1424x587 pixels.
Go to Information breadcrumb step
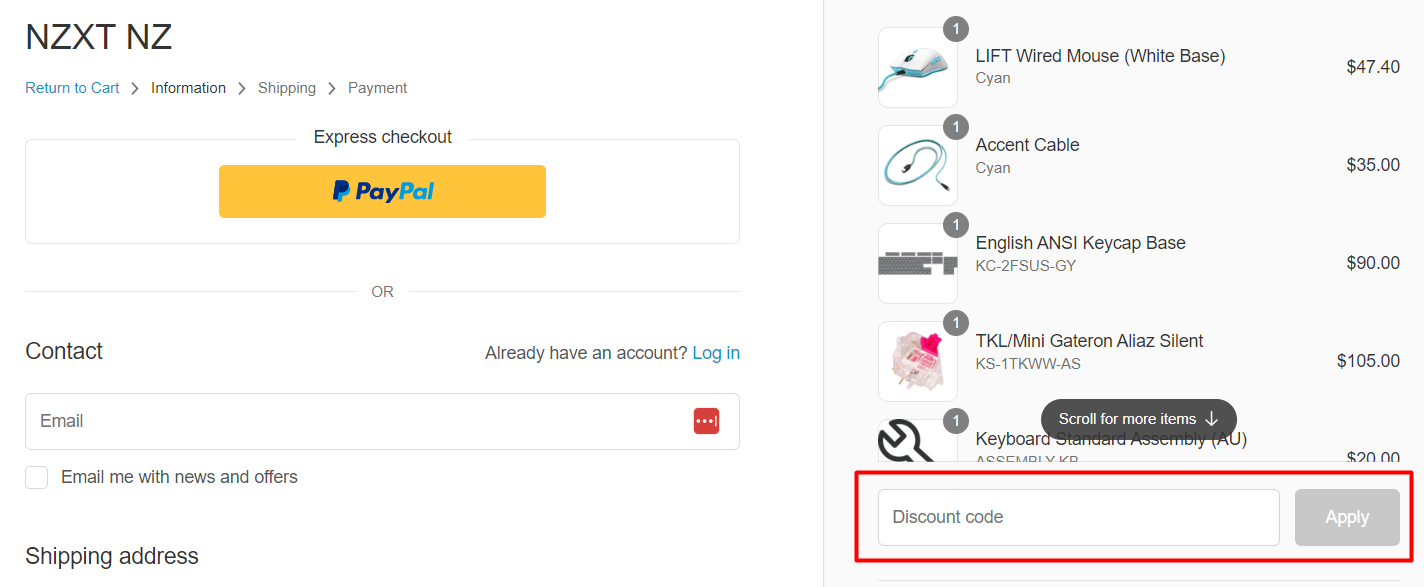point(188,88)
